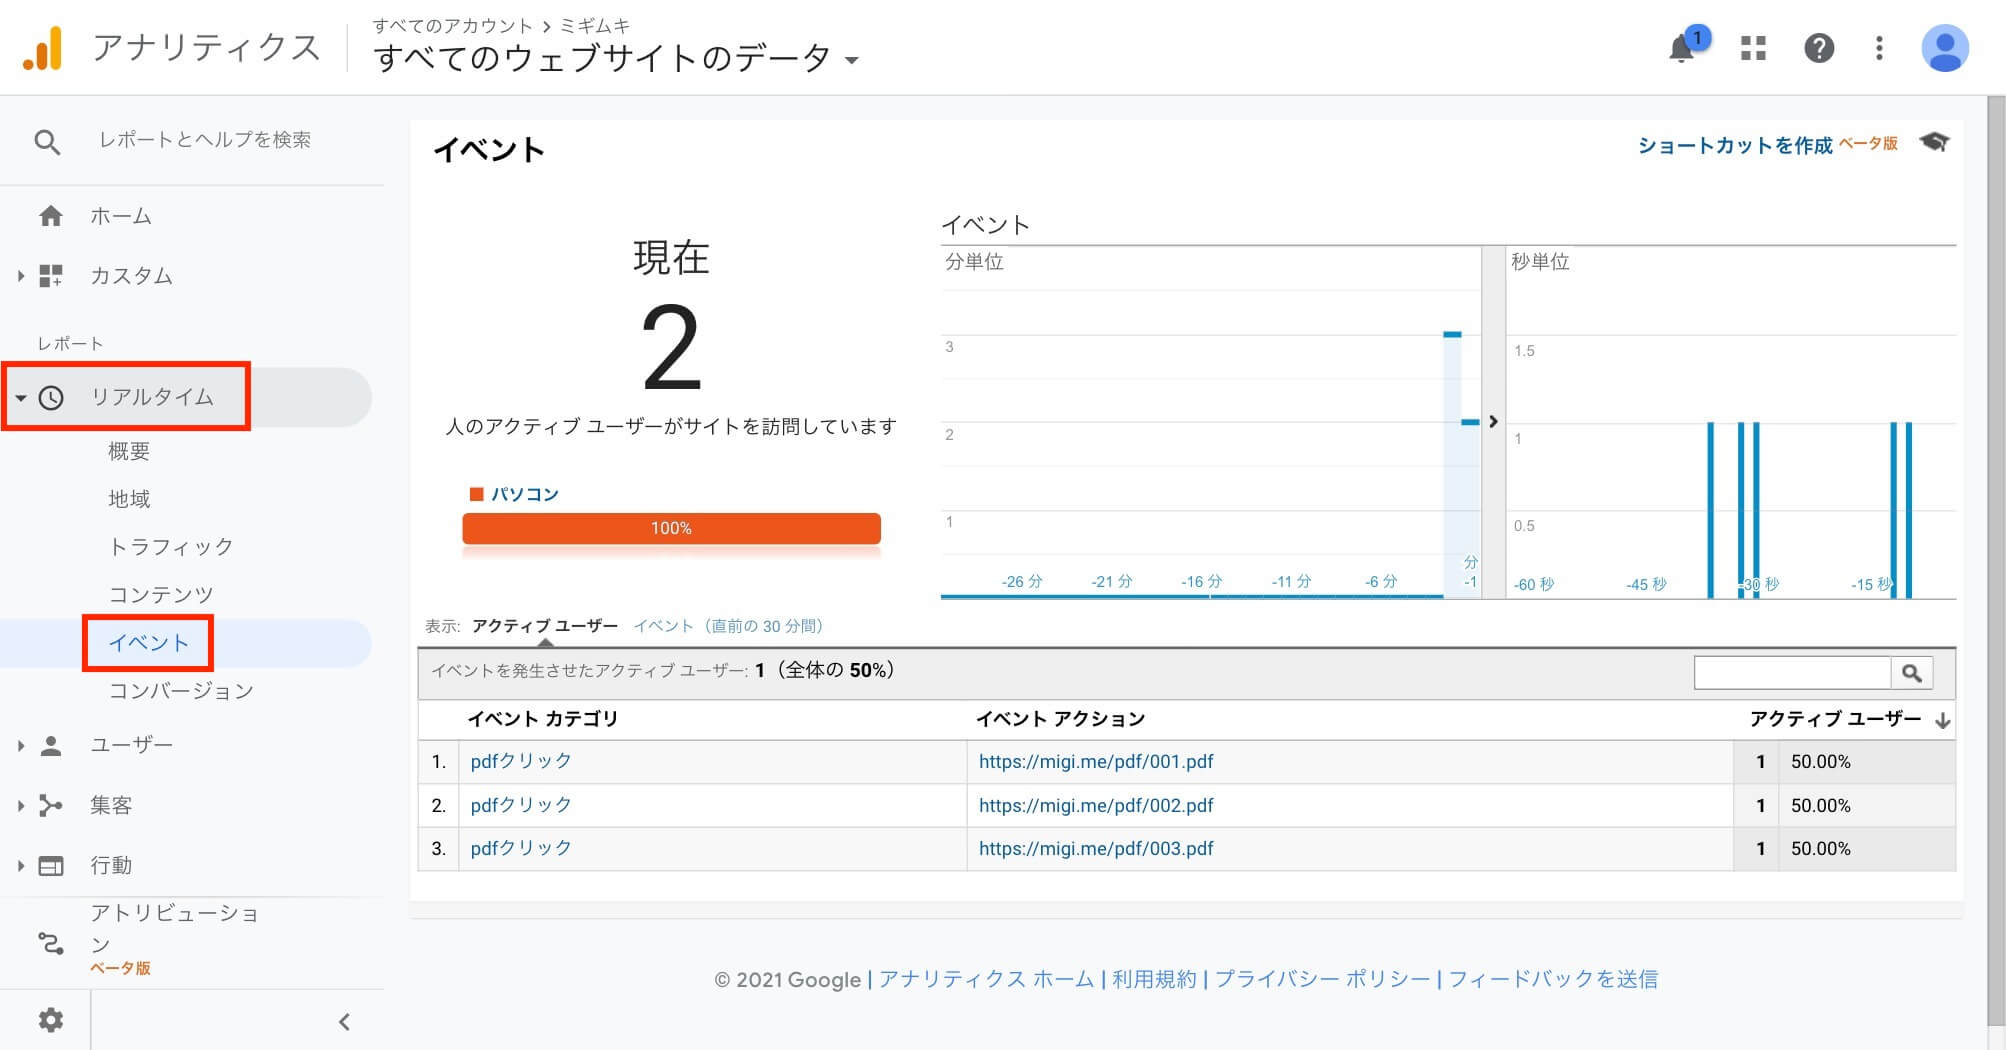Image resolution: width=2006 pixels, height=1050 pixels.
Task: Click the attribution icon beside アトリビューション
Action: (51, 942)
